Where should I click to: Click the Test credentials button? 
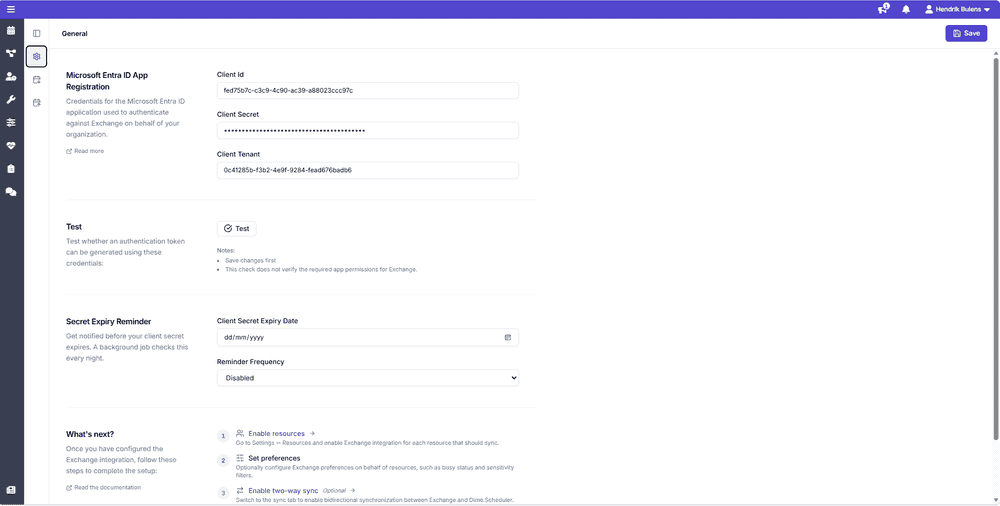point(237,228)
